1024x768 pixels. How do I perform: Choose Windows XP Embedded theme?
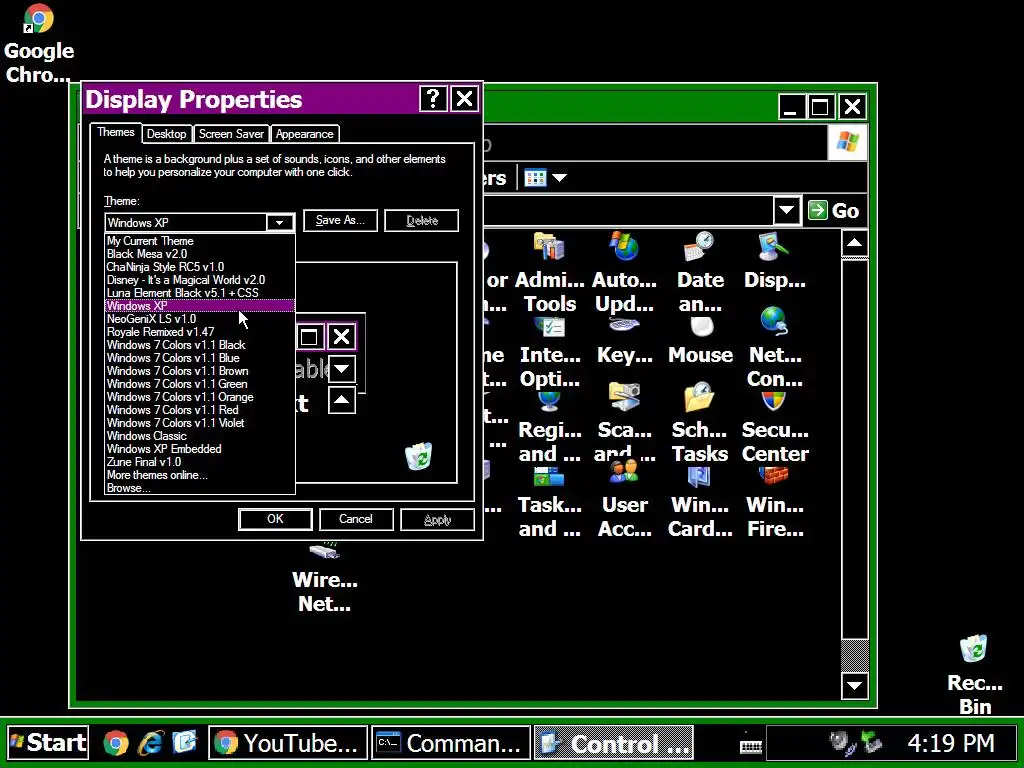200,449
